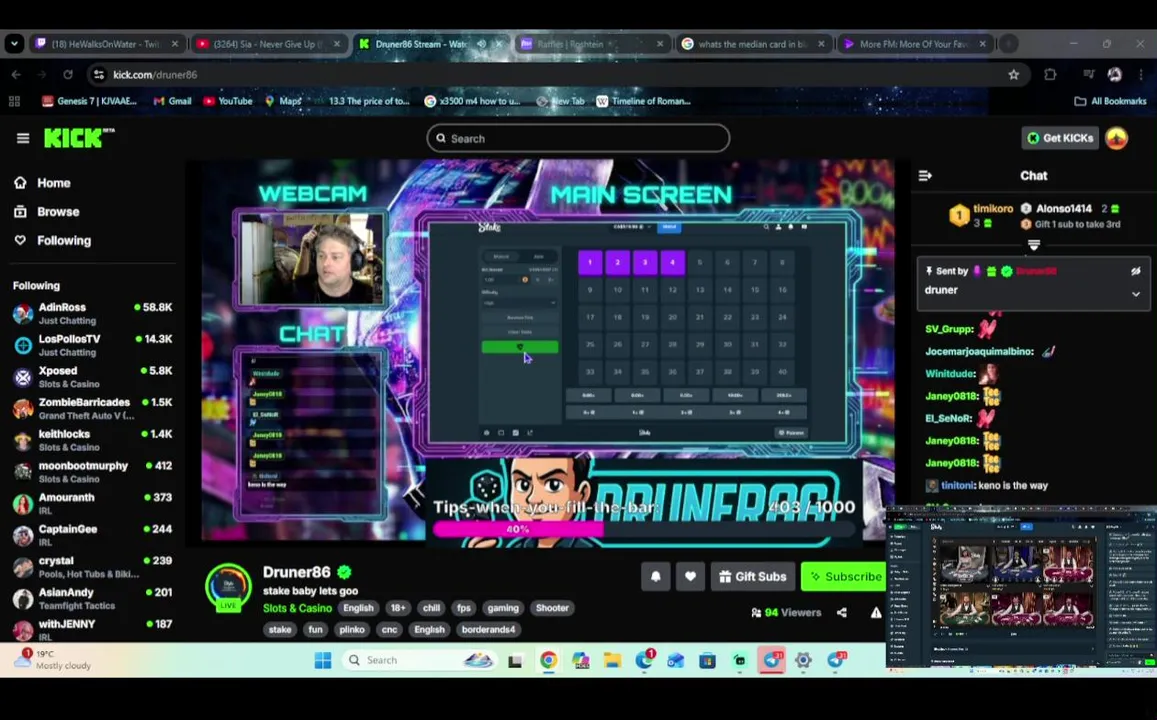
Task: Switch to More FM browser tab
Action: click(913, 44)
